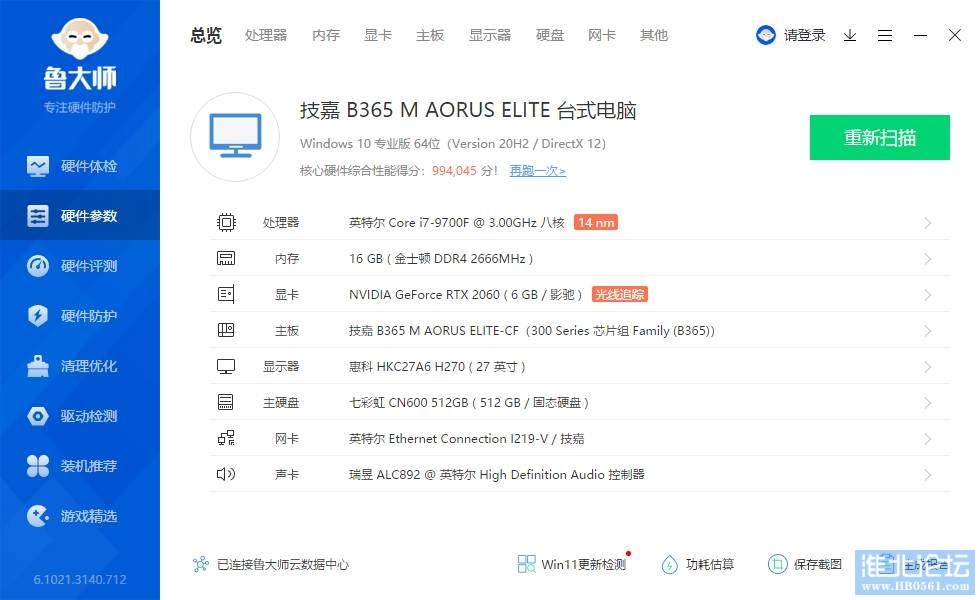980x600 pixels.
Task: Click 瑞昱 ALC892 audio text
Action: [x=497, y=474]
